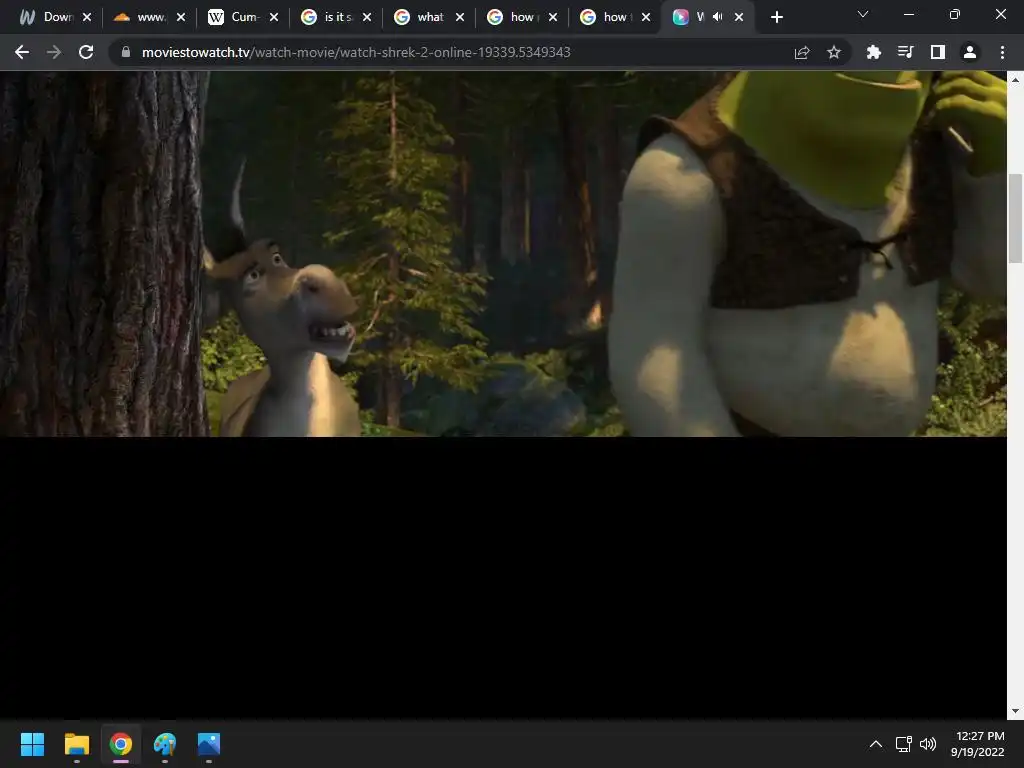Open Paint from the taskbar
This screenshot has height=768, width=1024.
click(x=165, y=744)
